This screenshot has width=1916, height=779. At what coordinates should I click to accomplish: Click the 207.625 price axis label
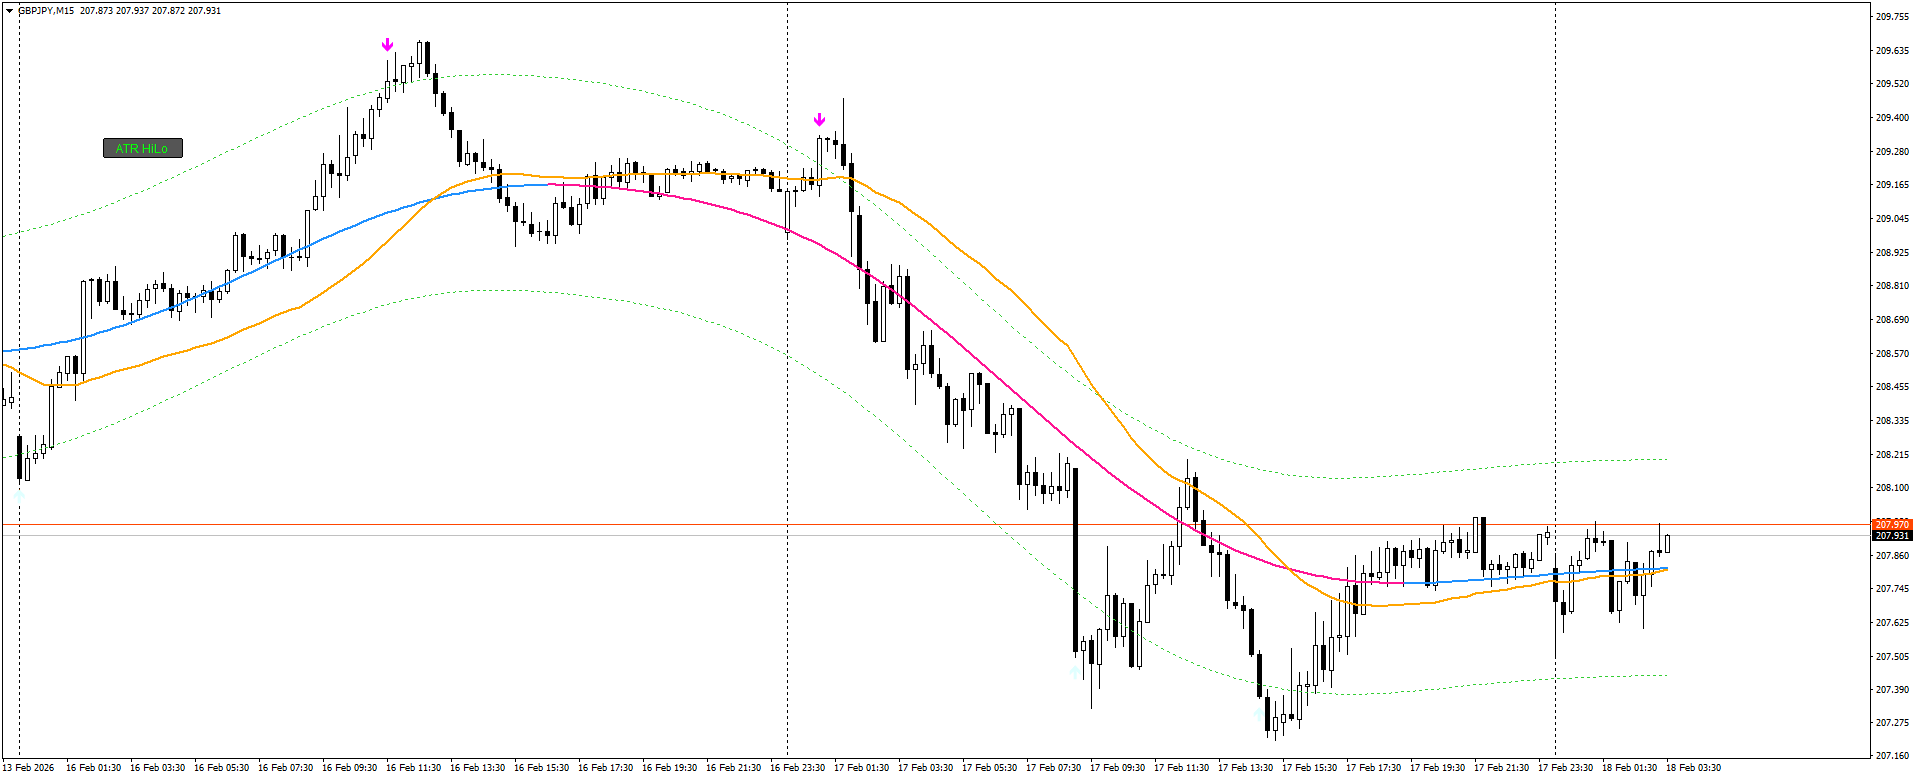[1892, 622]
